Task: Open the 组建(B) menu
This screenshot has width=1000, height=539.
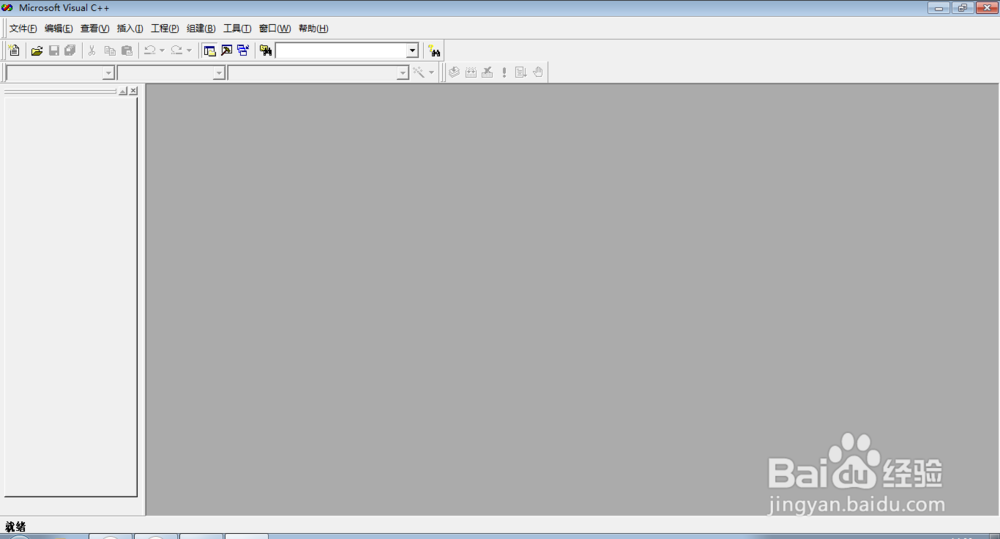Action: pyautogui.click(x=201, y=29)
